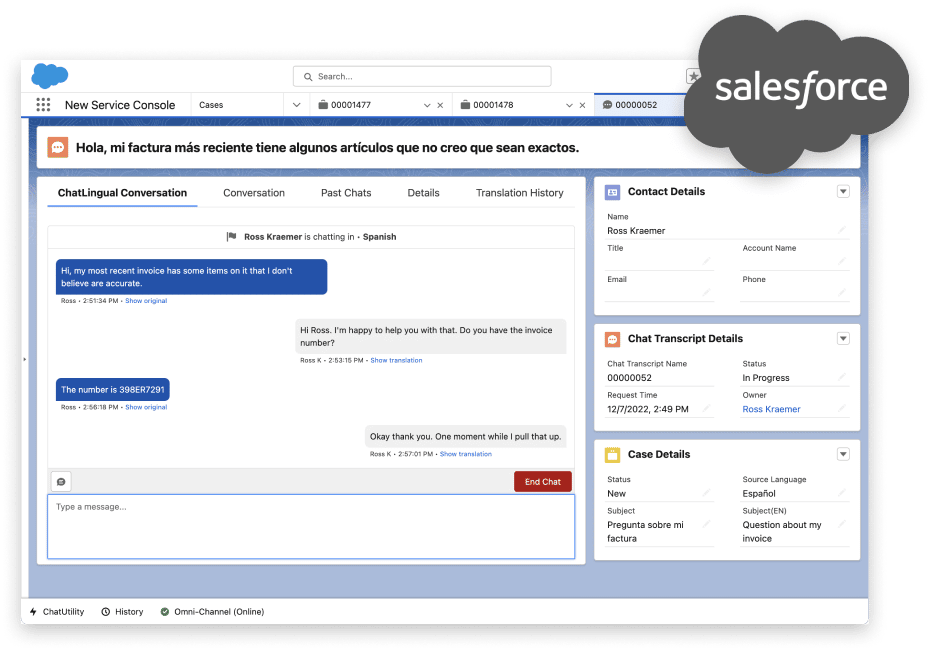Edit the Email field pencil icon

707,292
